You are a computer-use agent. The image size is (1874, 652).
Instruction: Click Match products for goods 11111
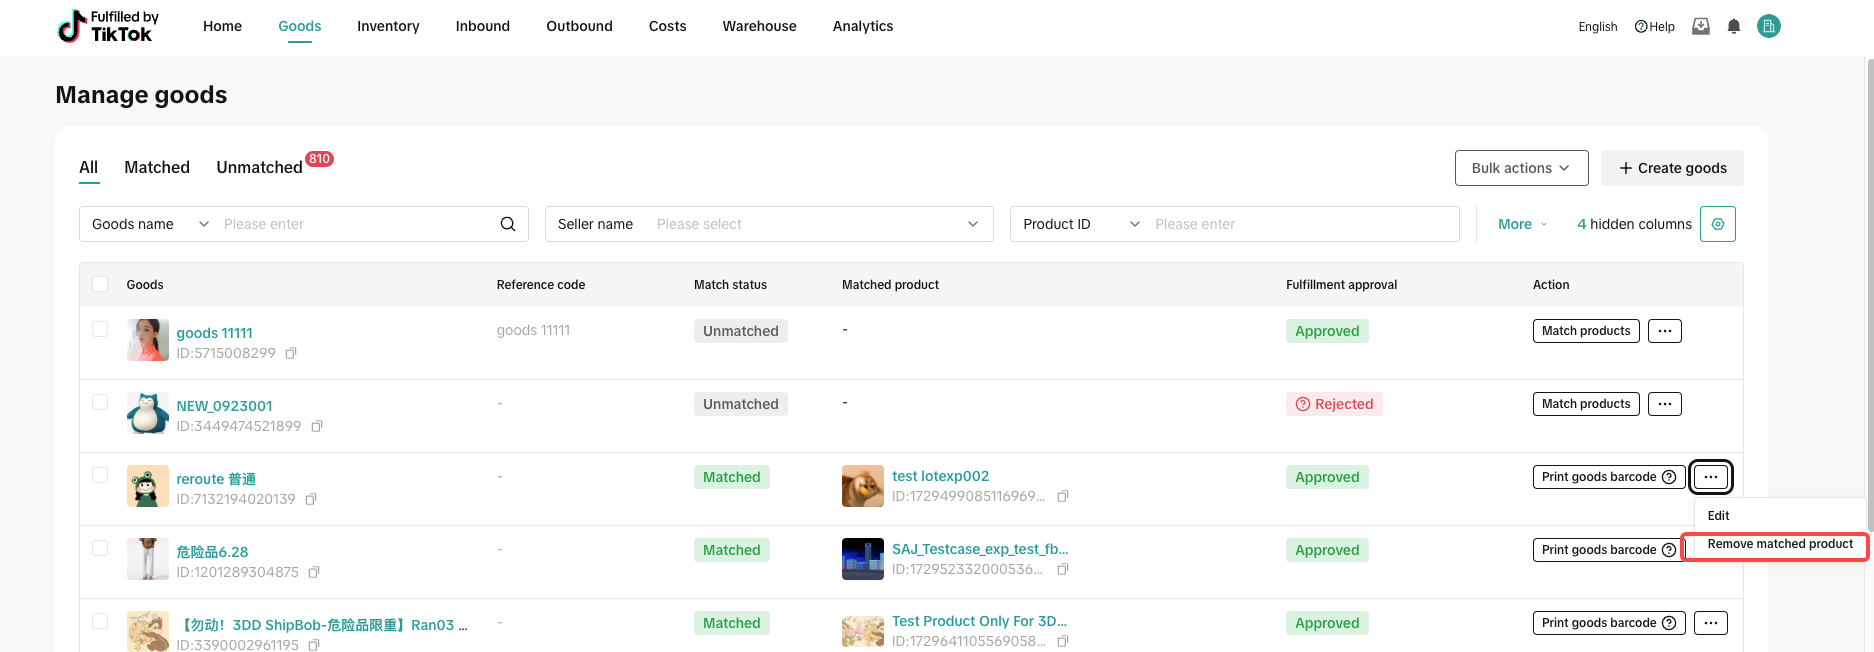pos(1585,331)
